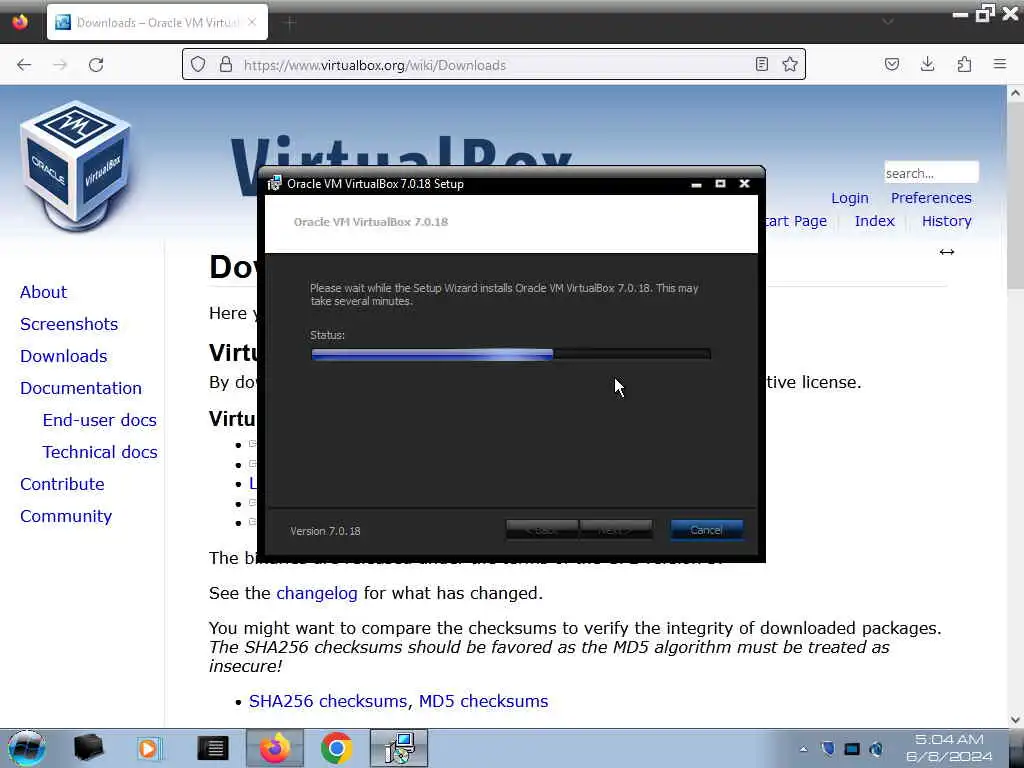Open the changelog link
1024x768 pixels.
click(317, 593)
